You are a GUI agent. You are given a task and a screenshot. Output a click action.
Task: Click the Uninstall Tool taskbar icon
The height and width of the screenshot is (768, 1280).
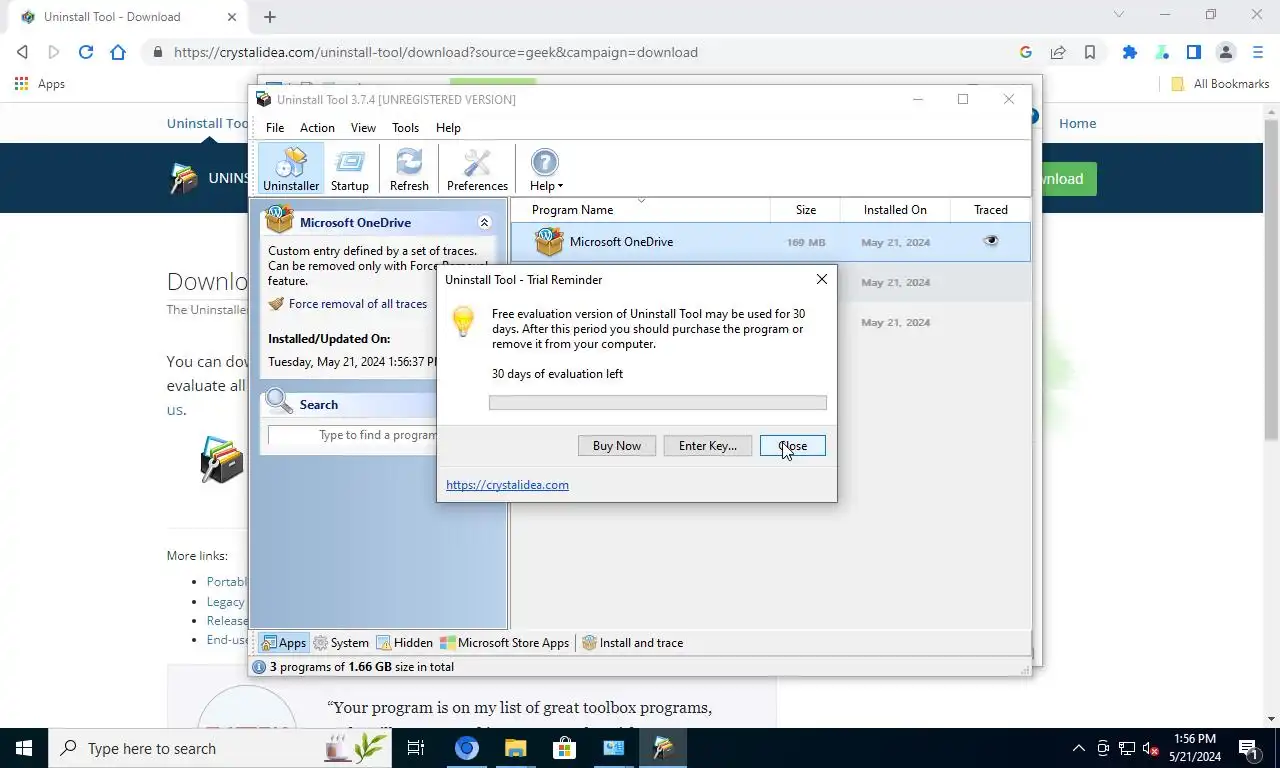[662, 748]
